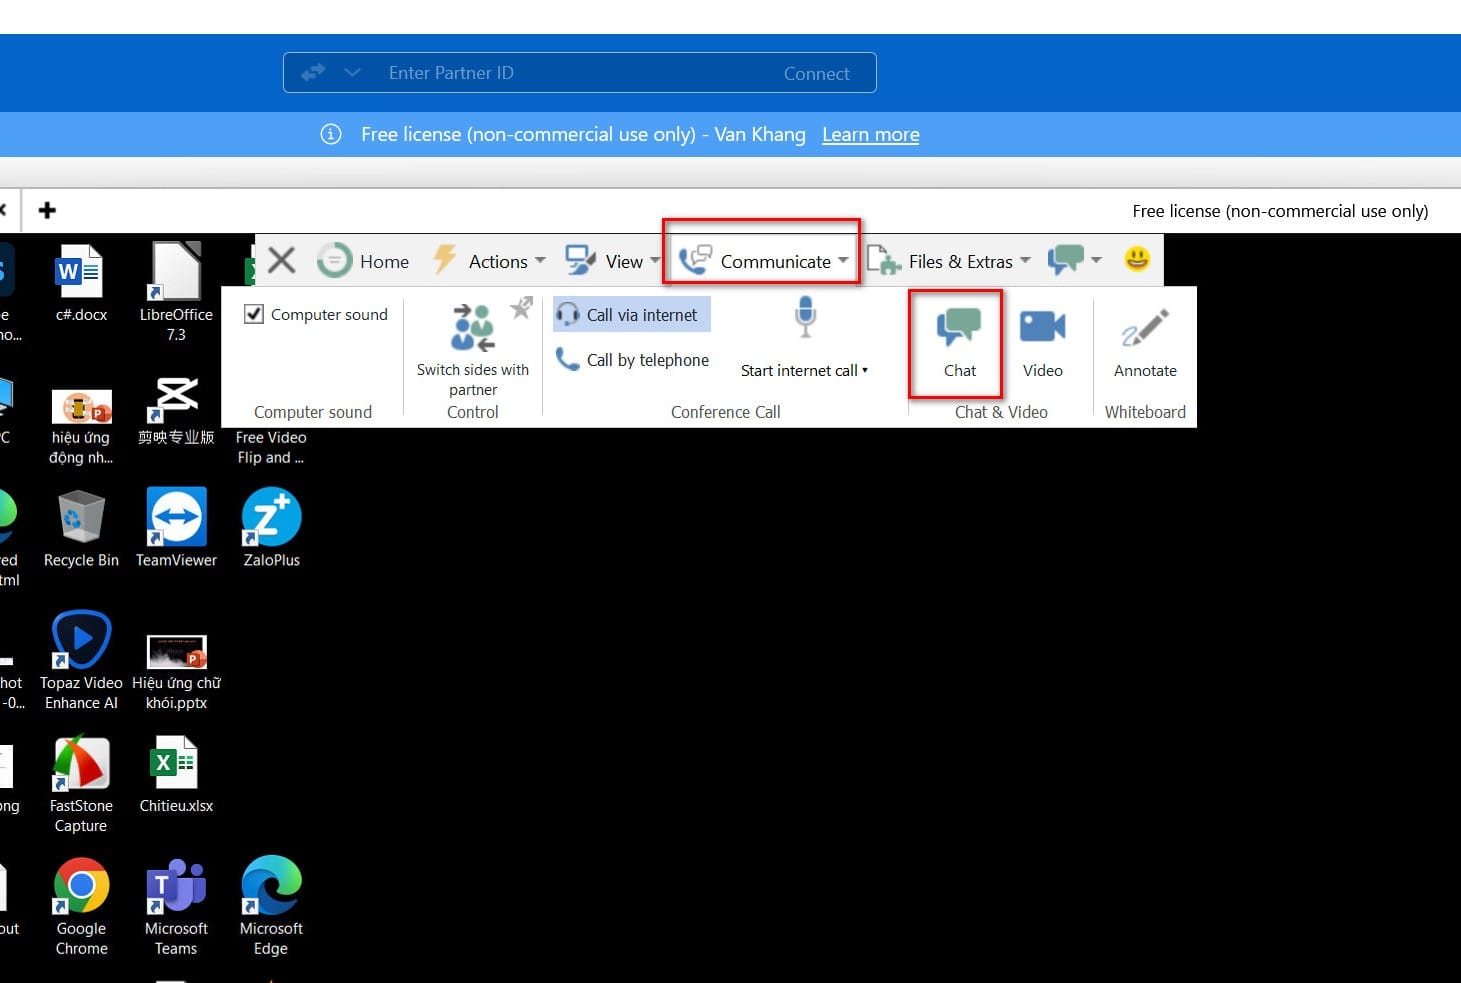This screenshot has width=1461, height=983.
Task: Start a Video session
Action: tap(1042, 341)
